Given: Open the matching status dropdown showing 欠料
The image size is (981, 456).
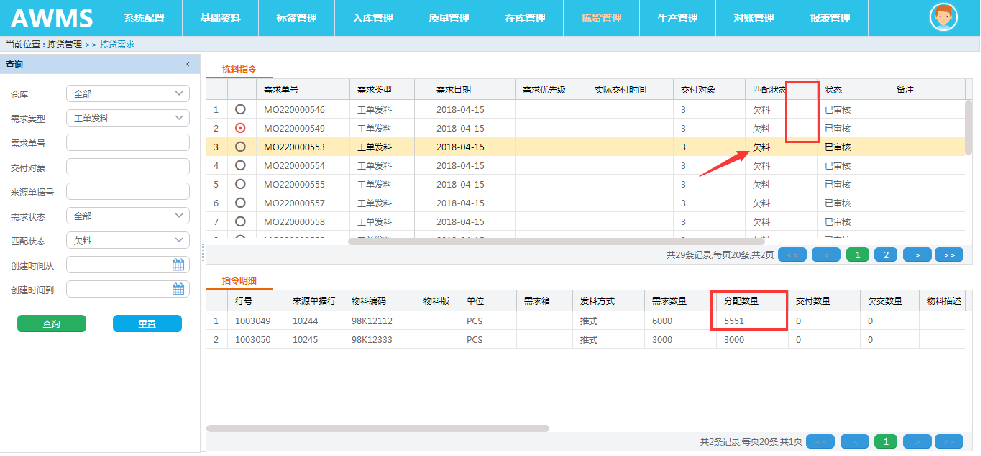Looking at the screenshot, I should [x=127, y=240].
